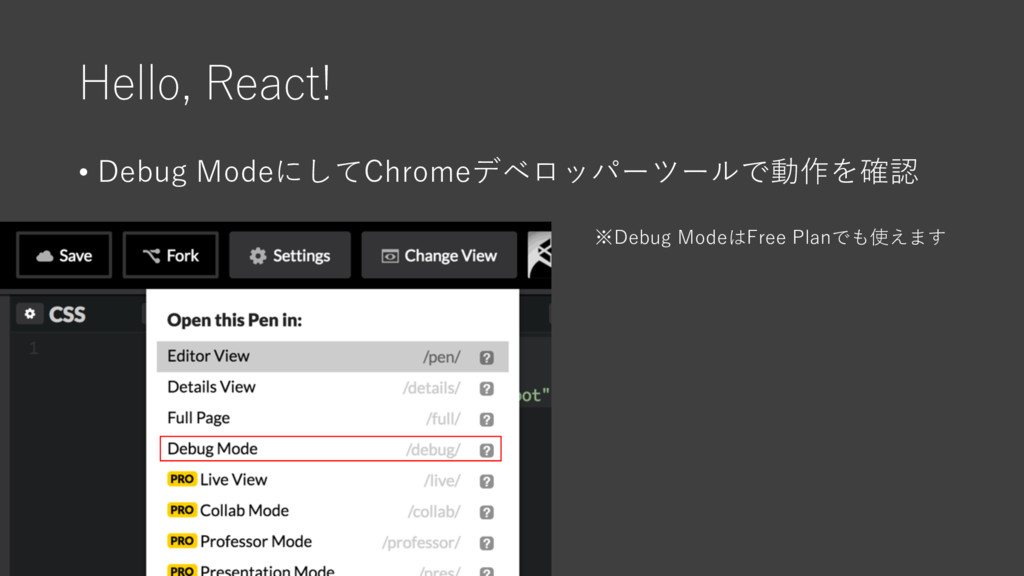Click help icon next to Collab Mode
Image resolution: width=1024 pixels, height=576 pixels.
click(x=487, y=512)
